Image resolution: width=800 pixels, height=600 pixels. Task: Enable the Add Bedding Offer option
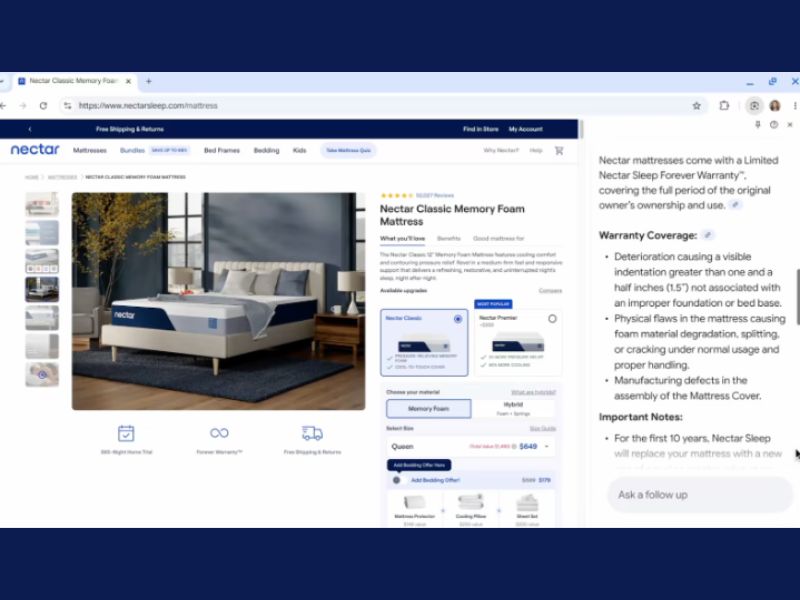pyautogui.click(x=396, y=480)
